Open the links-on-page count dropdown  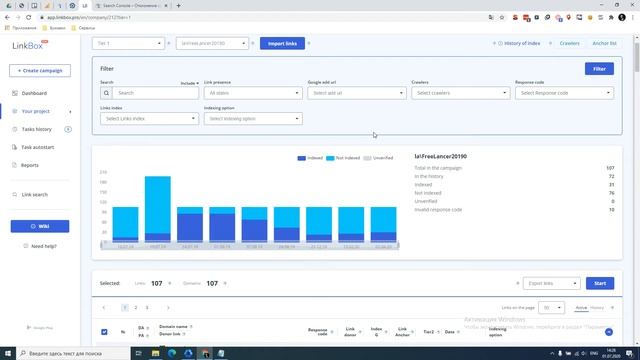pos(551,308)
